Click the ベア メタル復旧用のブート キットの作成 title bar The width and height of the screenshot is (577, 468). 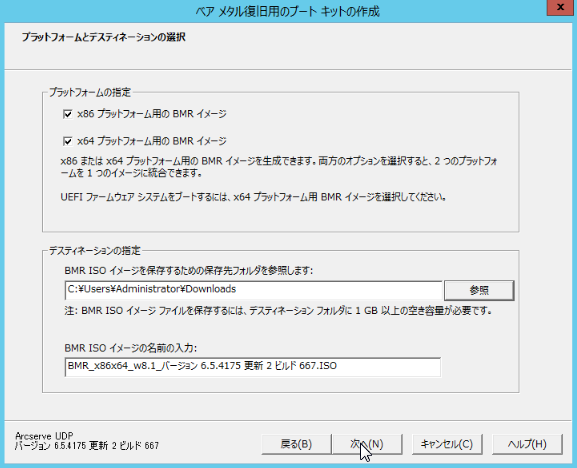(x=287, y=12)
